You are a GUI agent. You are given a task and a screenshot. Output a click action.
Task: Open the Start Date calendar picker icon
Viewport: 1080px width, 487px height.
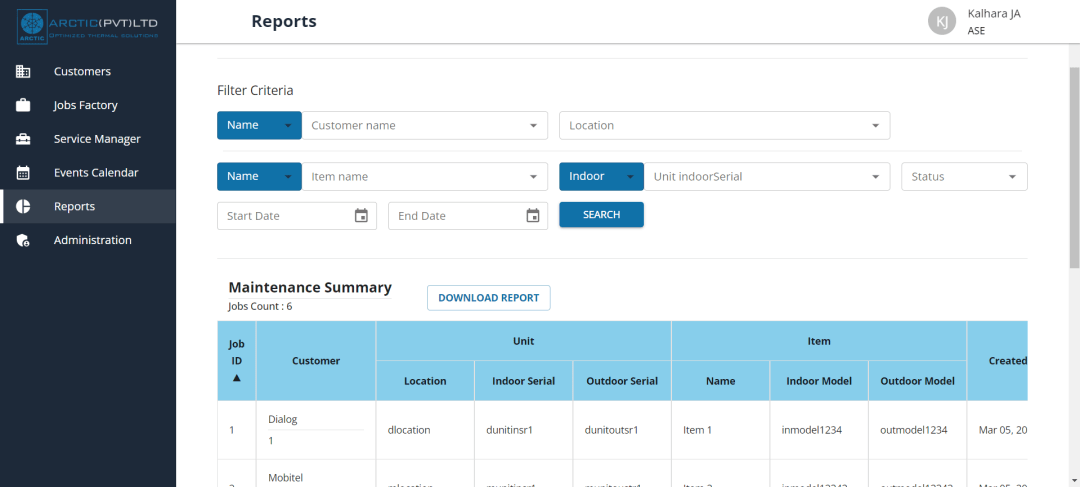(361, 216)
